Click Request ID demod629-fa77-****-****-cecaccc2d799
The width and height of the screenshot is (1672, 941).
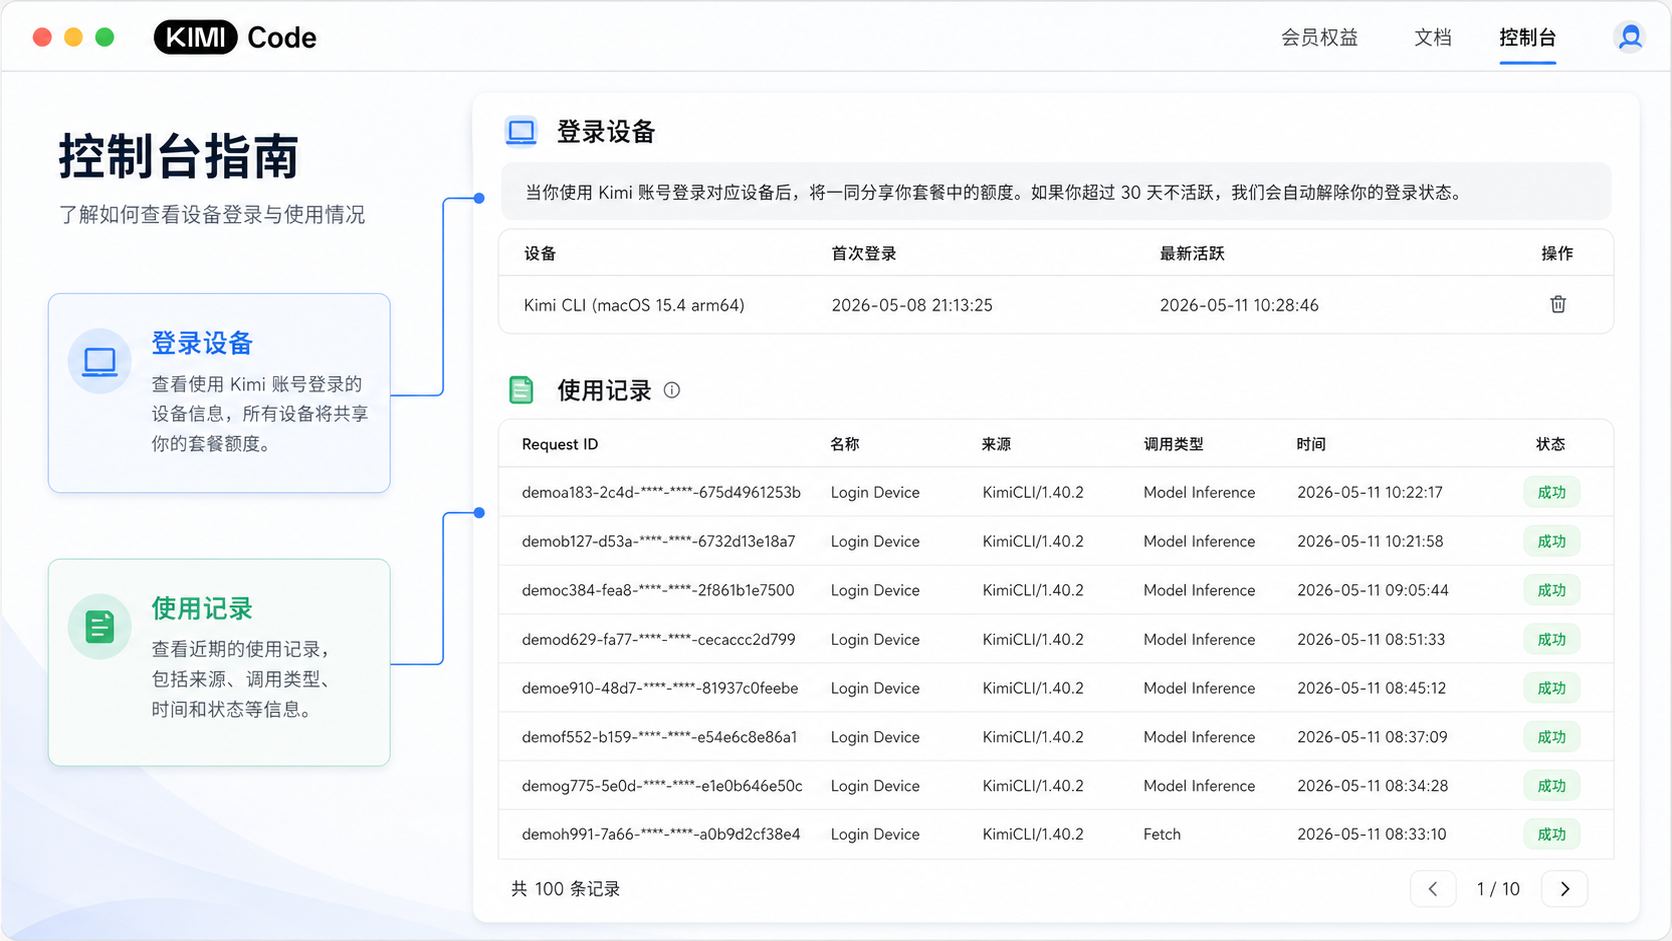[658, 639]
